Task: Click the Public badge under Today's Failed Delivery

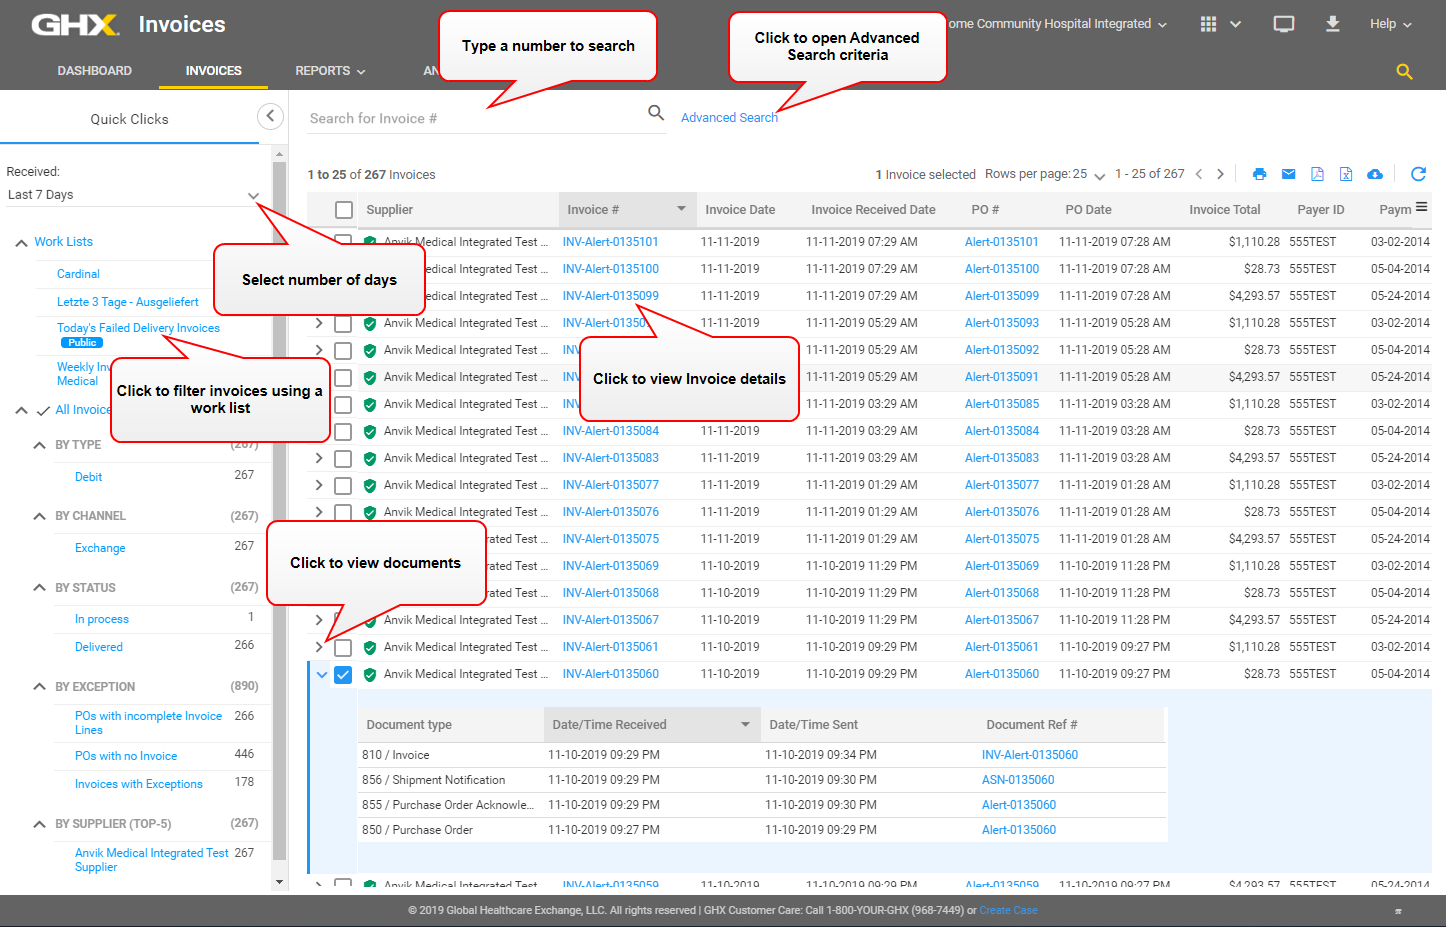Action: (x=82, y=342)
